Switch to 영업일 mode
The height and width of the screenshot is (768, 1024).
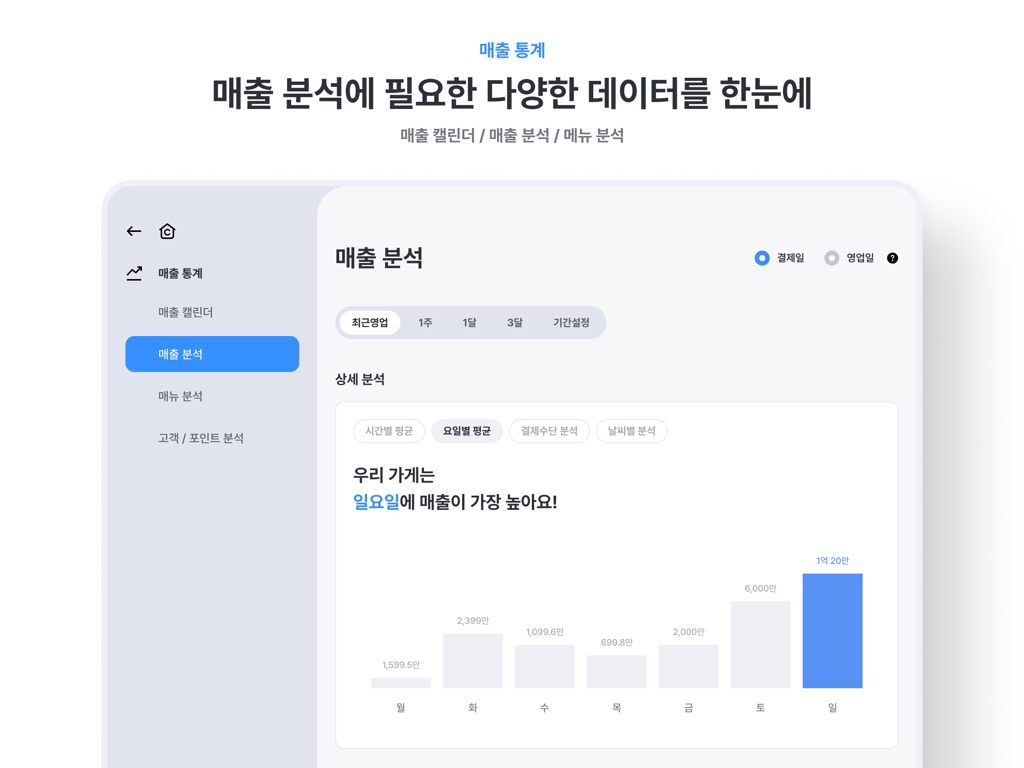[831, 257]
